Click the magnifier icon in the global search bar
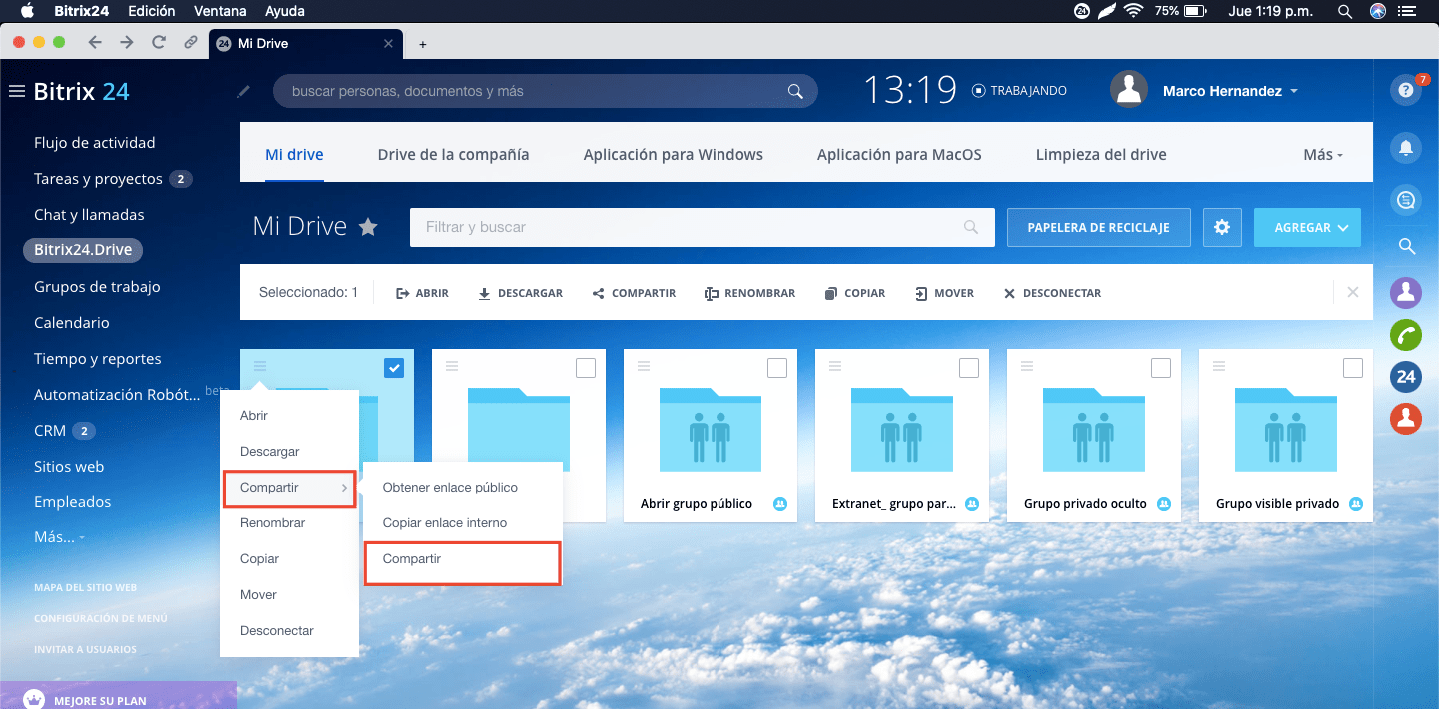Image resolution: width=1439 pixels, height=709 pixels. click(795, 91)
